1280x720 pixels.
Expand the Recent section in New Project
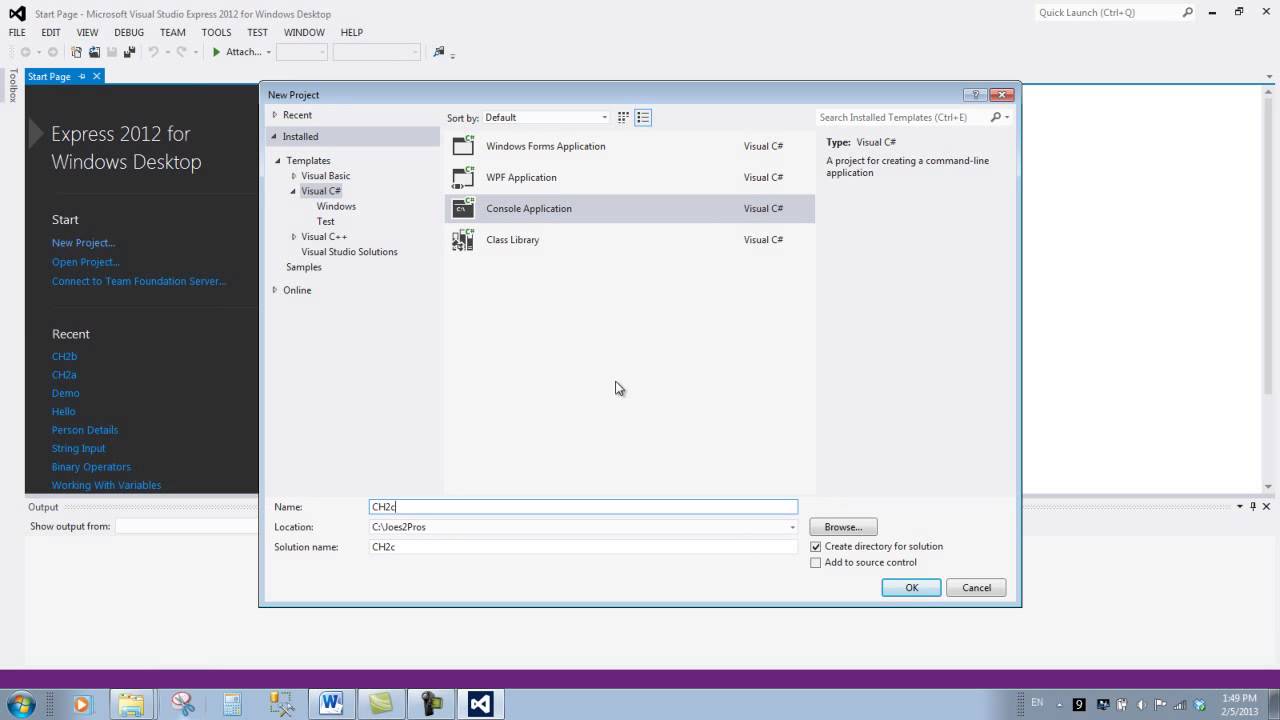[275, 115]
